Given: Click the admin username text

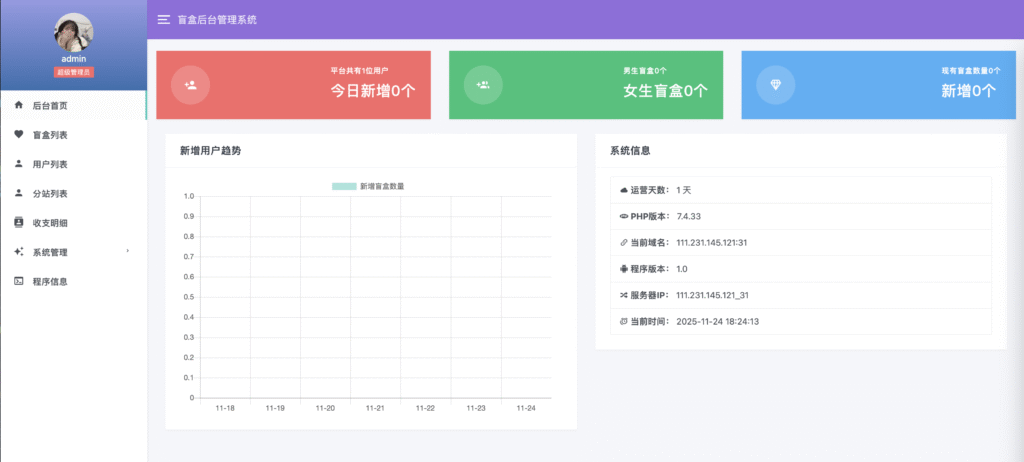Looking at the screenshot, I should click(x=74, y=59).
